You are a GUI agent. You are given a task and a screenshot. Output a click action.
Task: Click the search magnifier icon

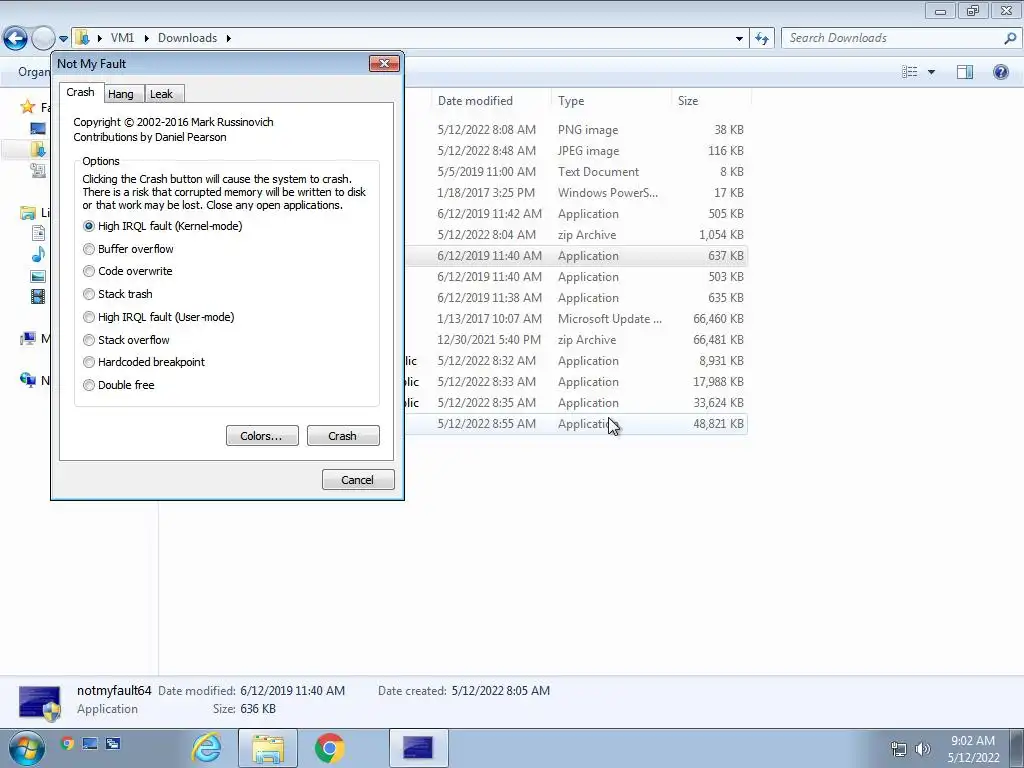tap(1010, 38)
